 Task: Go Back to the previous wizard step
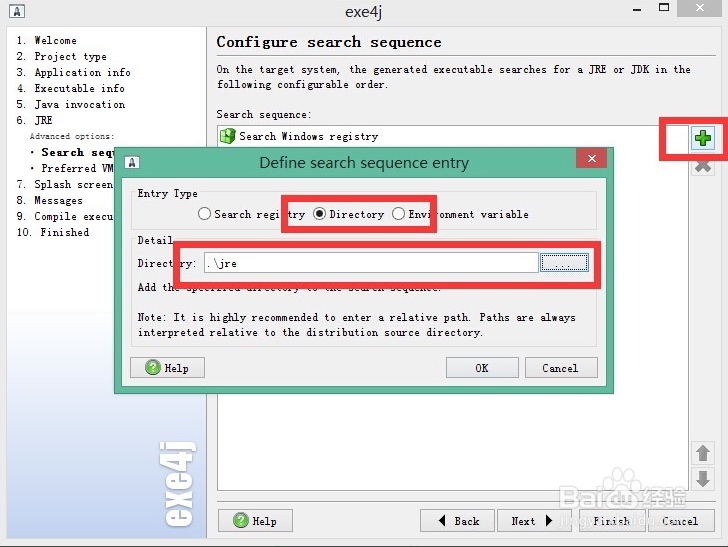458,521
